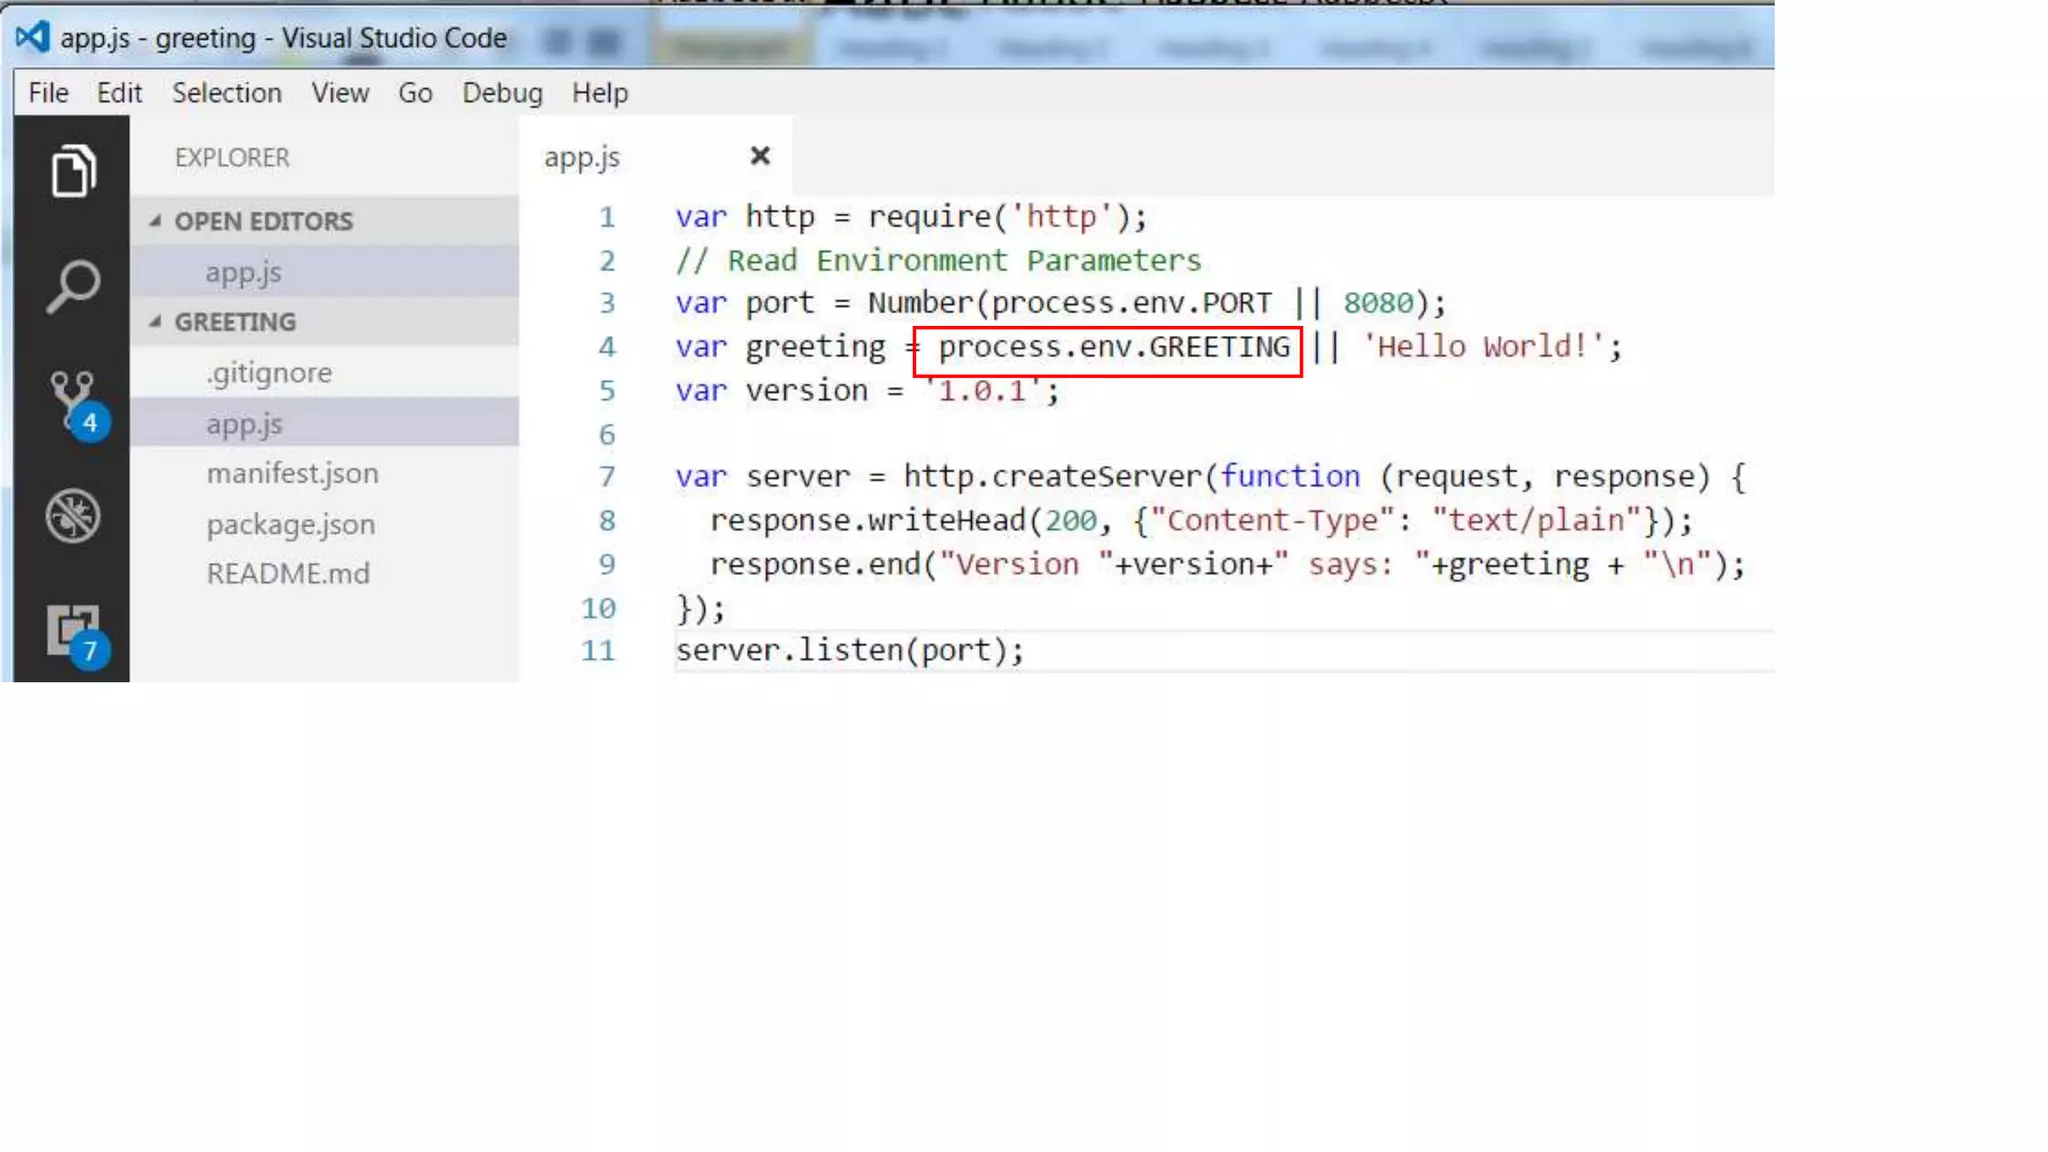Open the Debug menu

point(502,93)
